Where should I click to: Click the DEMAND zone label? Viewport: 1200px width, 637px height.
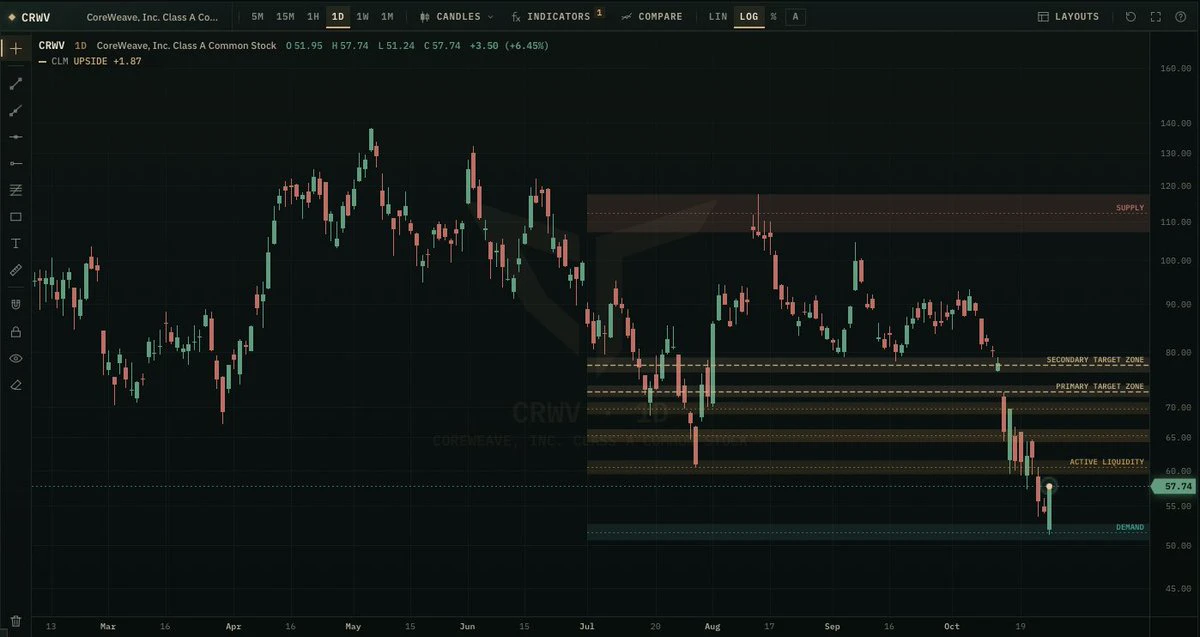(1130, 527)
